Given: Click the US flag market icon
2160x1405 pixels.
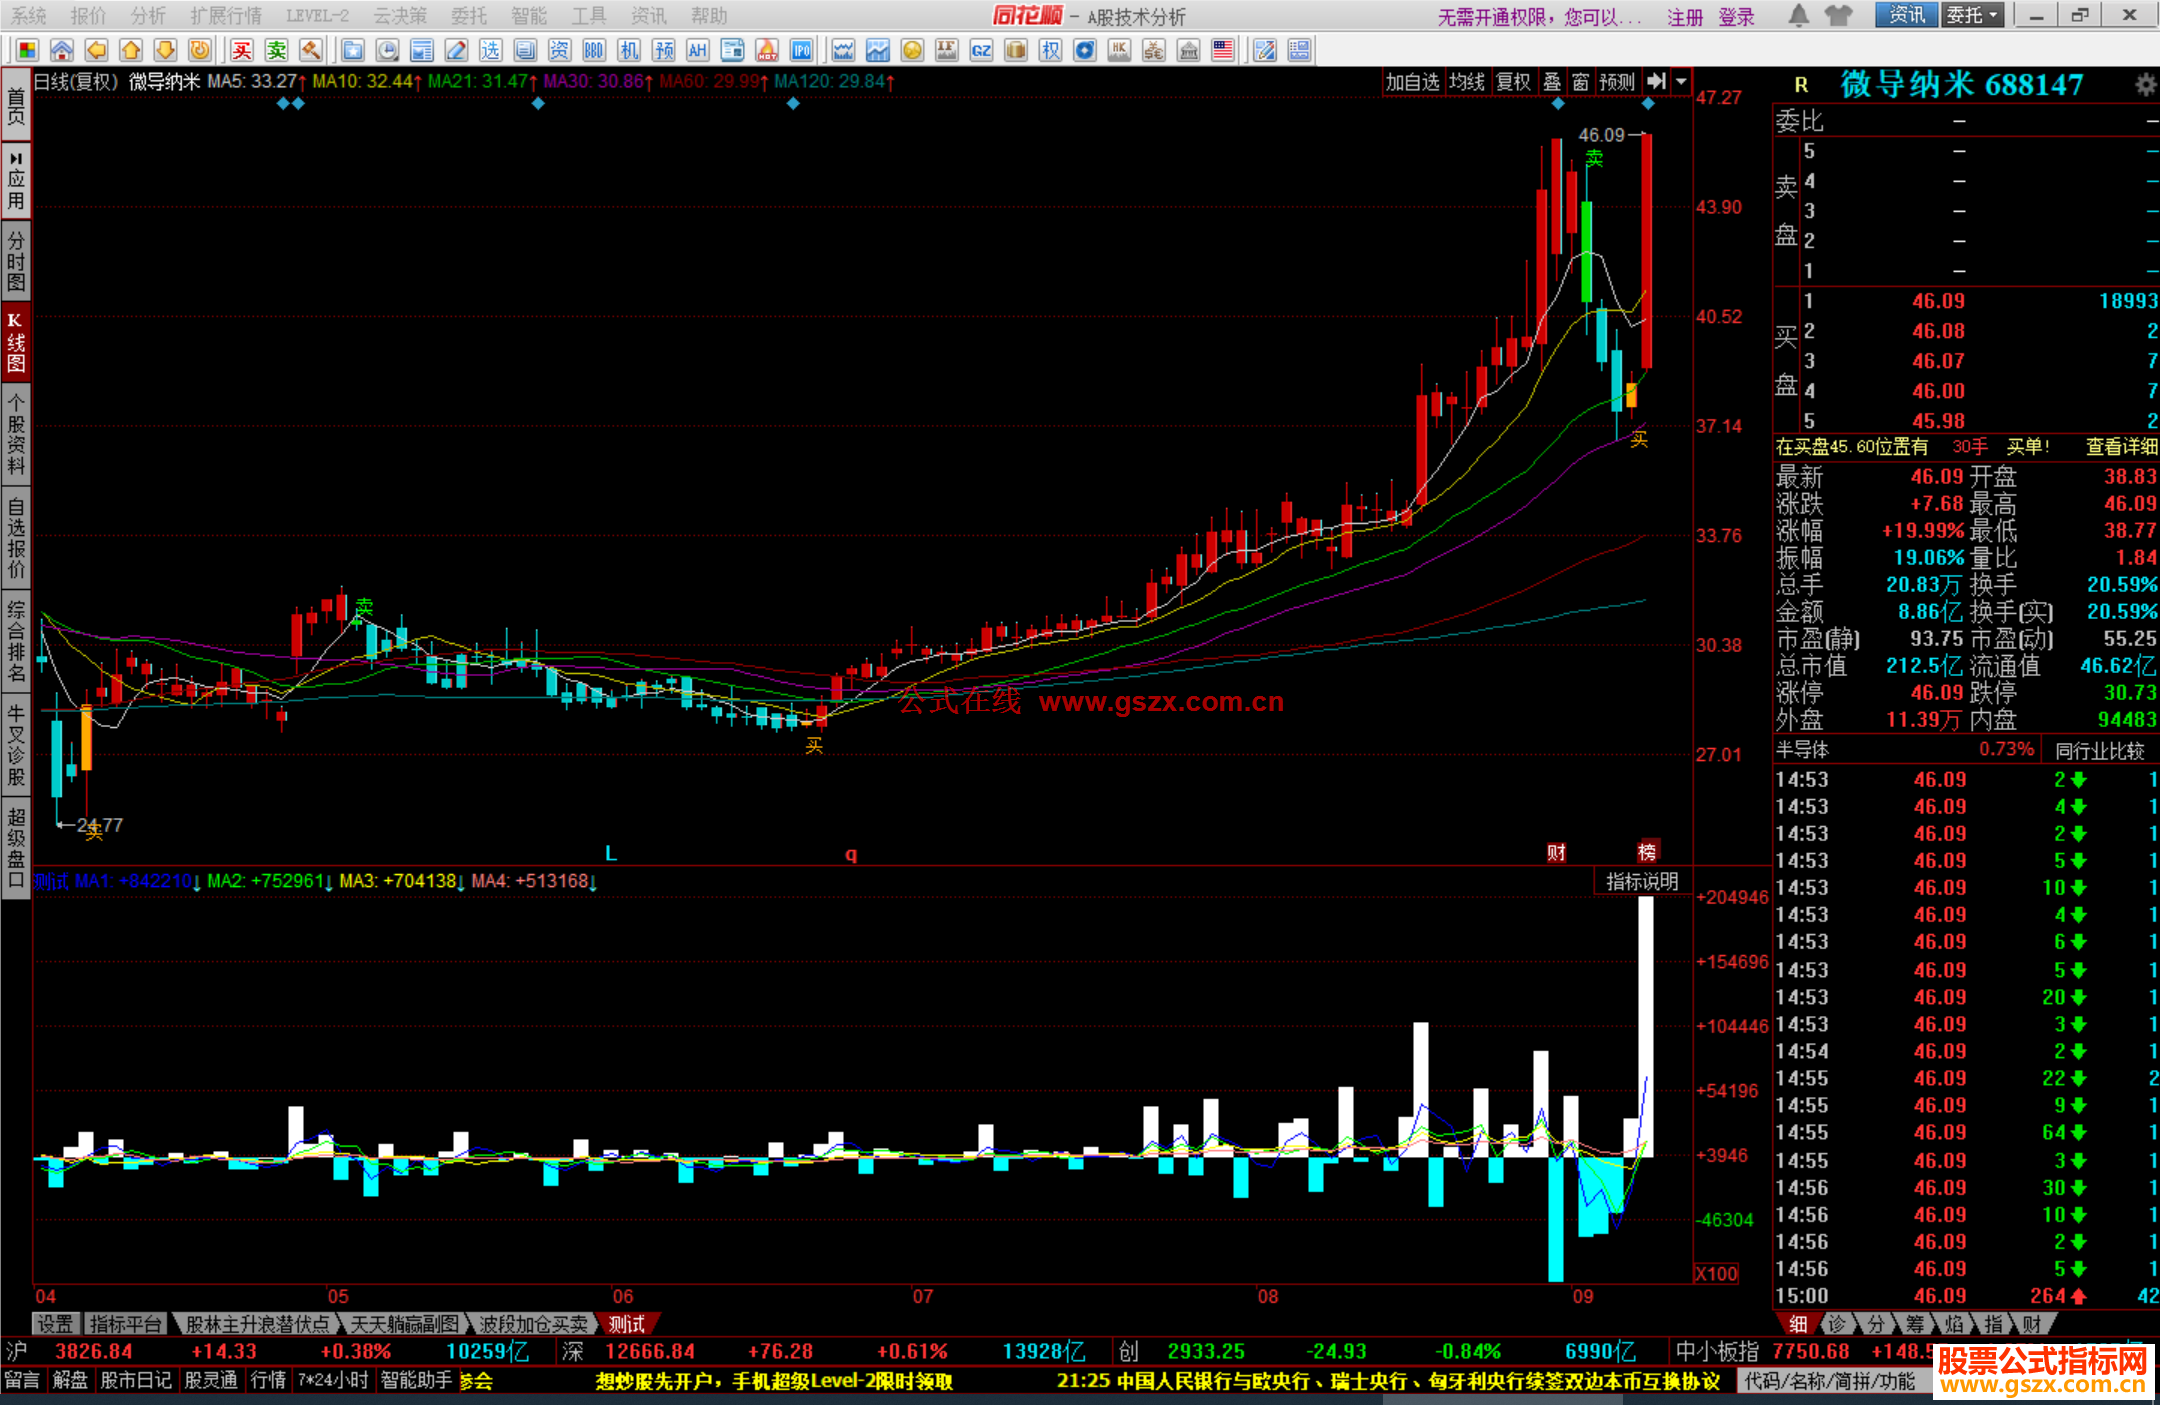Looking at the screenshot, I should 1222,51.
